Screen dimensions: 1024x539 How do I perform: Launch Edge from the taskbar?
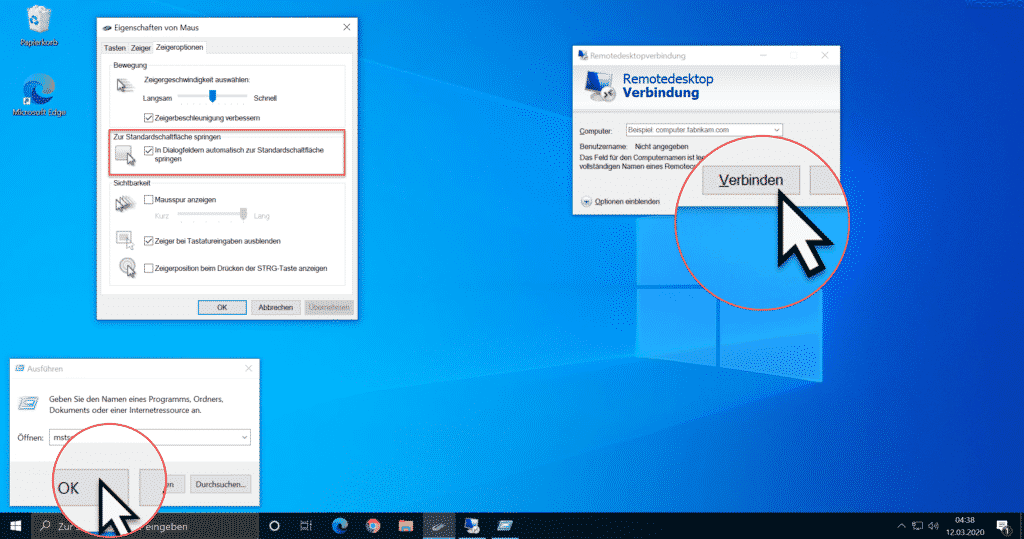pyautogui.click(x=340, y=525)
